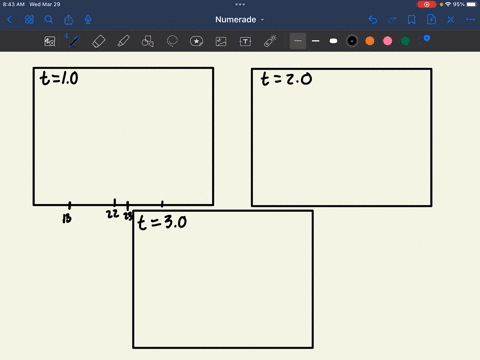Tap the t=2.0 handwritten label
This screenshot has width=480, height=360.
(286, 79)
